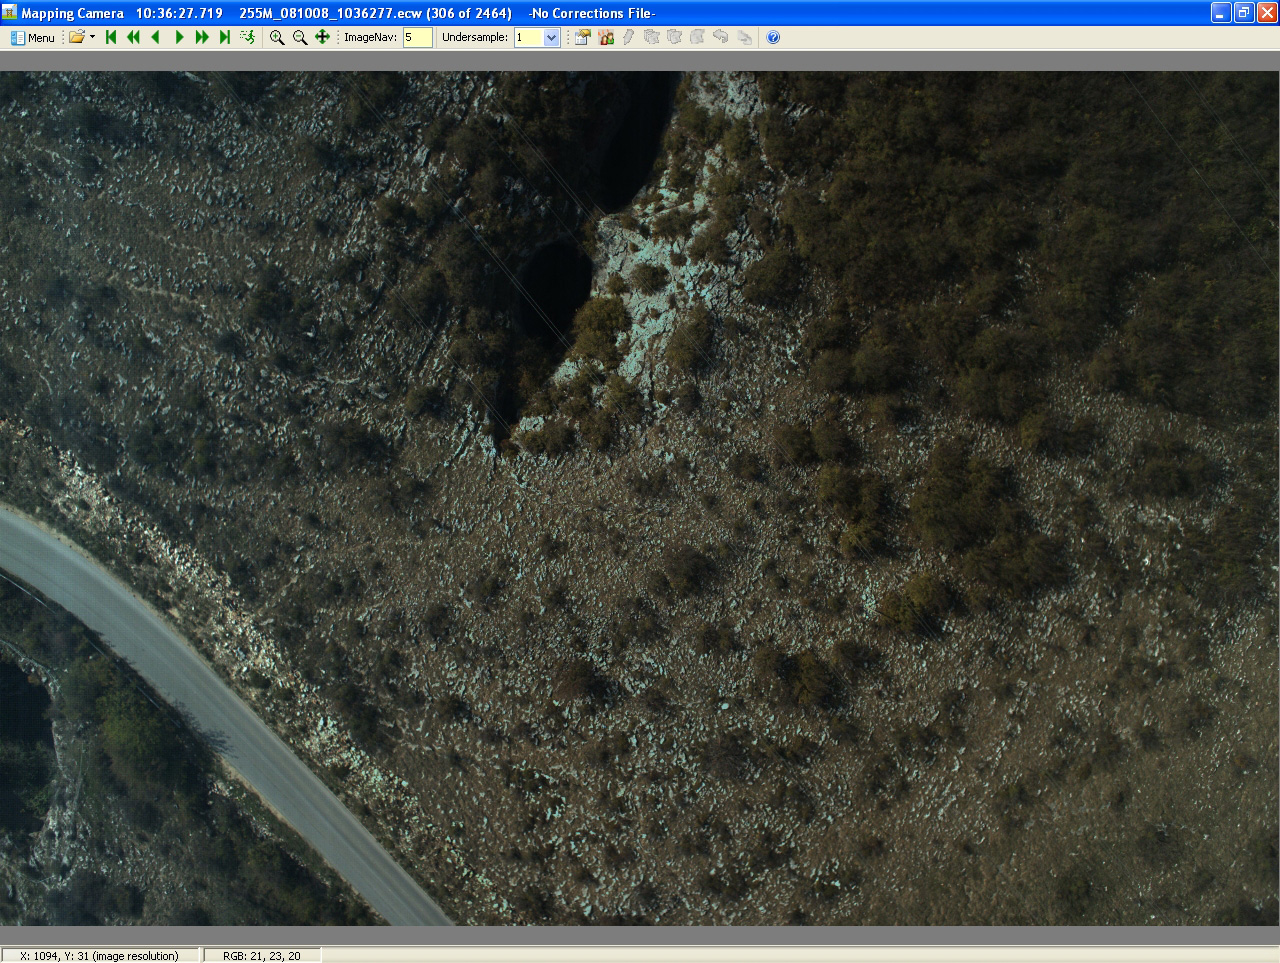This screenshot has height=963, width=1280.
Task: Go to the previous image
Action: tap(155, 37)
